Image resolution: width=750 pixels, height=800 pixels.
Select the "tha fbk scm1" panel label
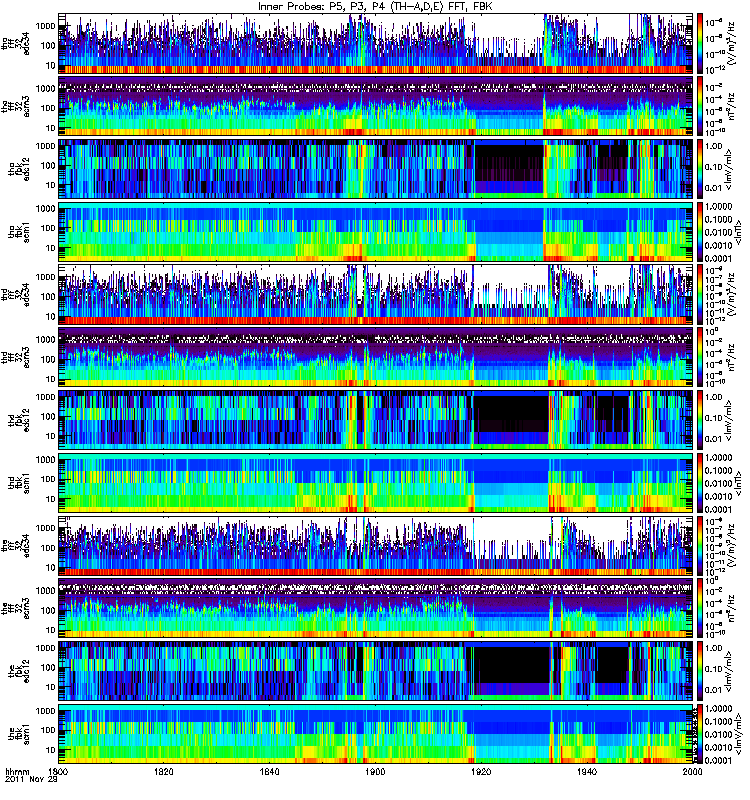(20, 232)
